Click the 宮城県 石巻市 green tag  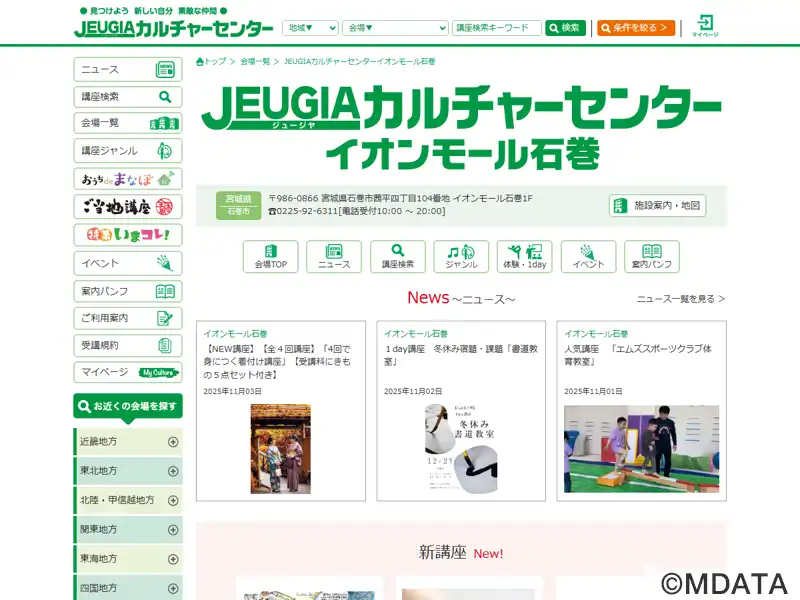tap(238, 205)
